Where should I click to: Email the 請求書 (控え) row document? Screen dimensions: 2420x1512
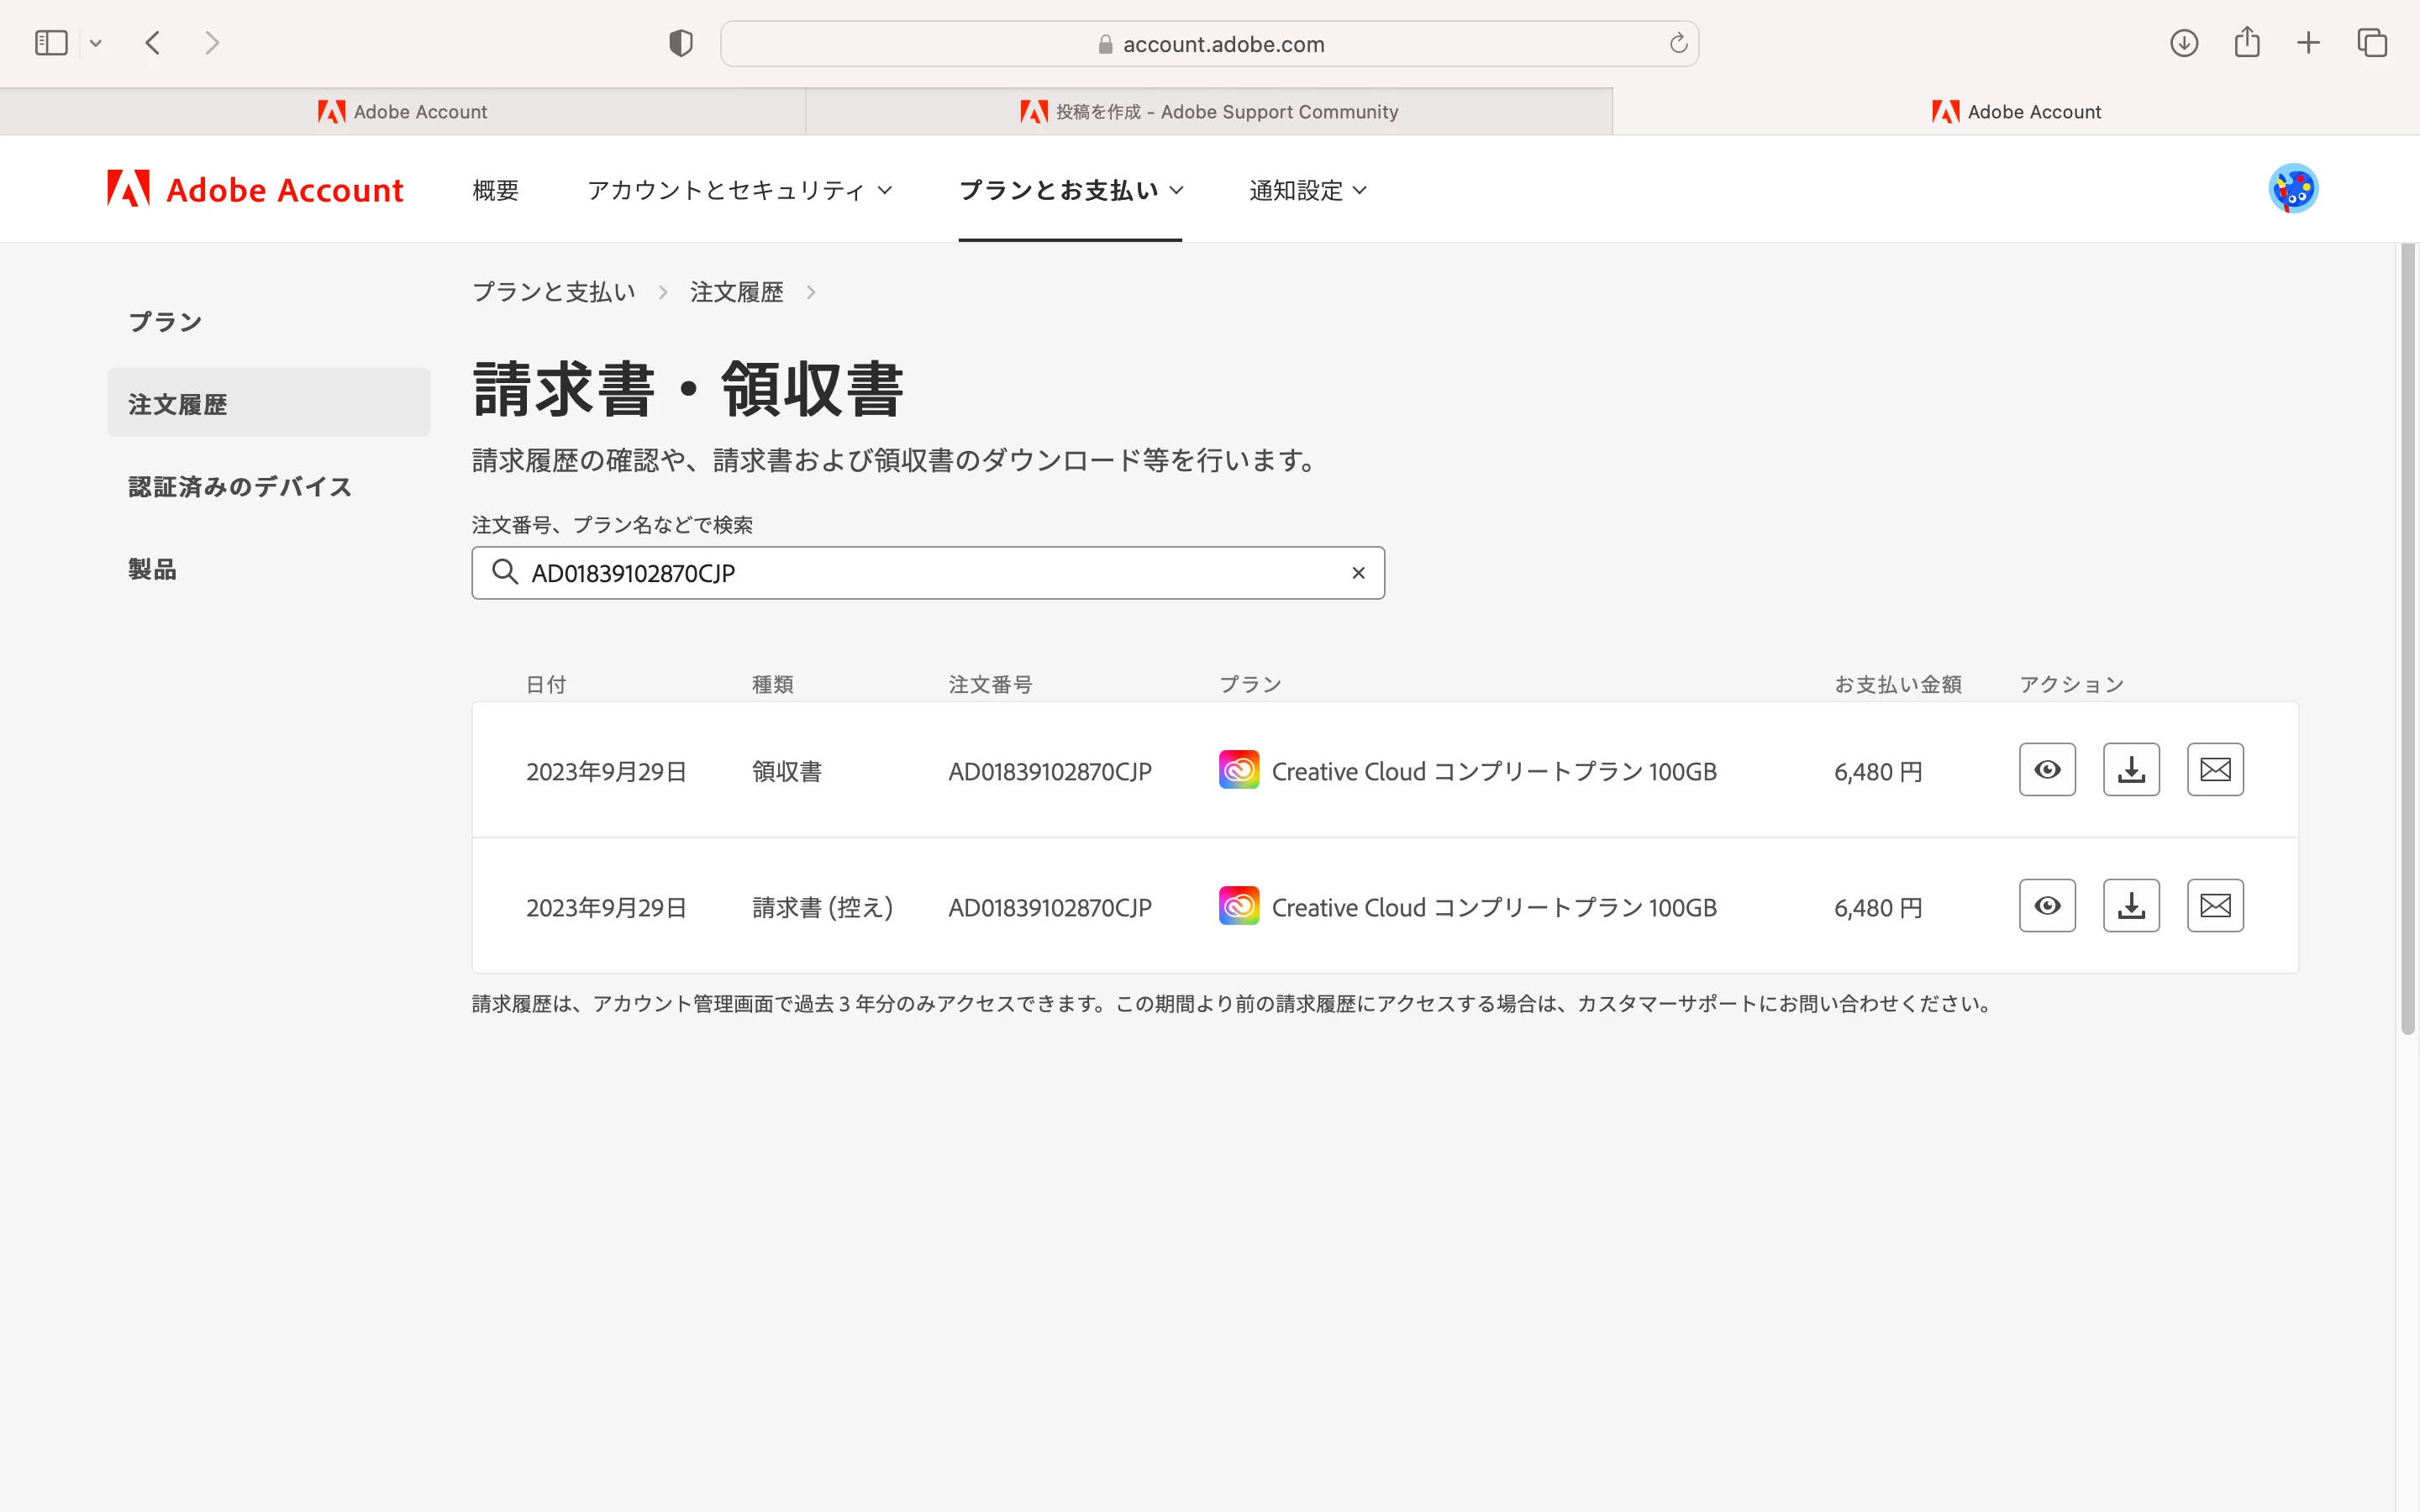point(2215,905)
